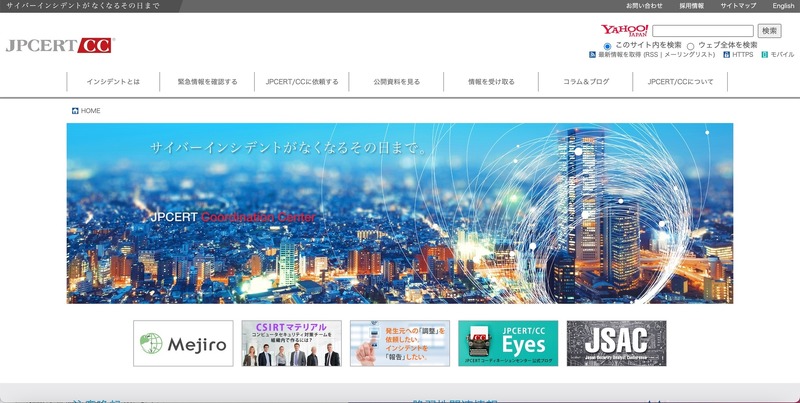The height and width of the screenshot is (403, 800).
Task: Open the CSIRTマテリアル banner
Action: pyautogui.click(x=291, y=343)
